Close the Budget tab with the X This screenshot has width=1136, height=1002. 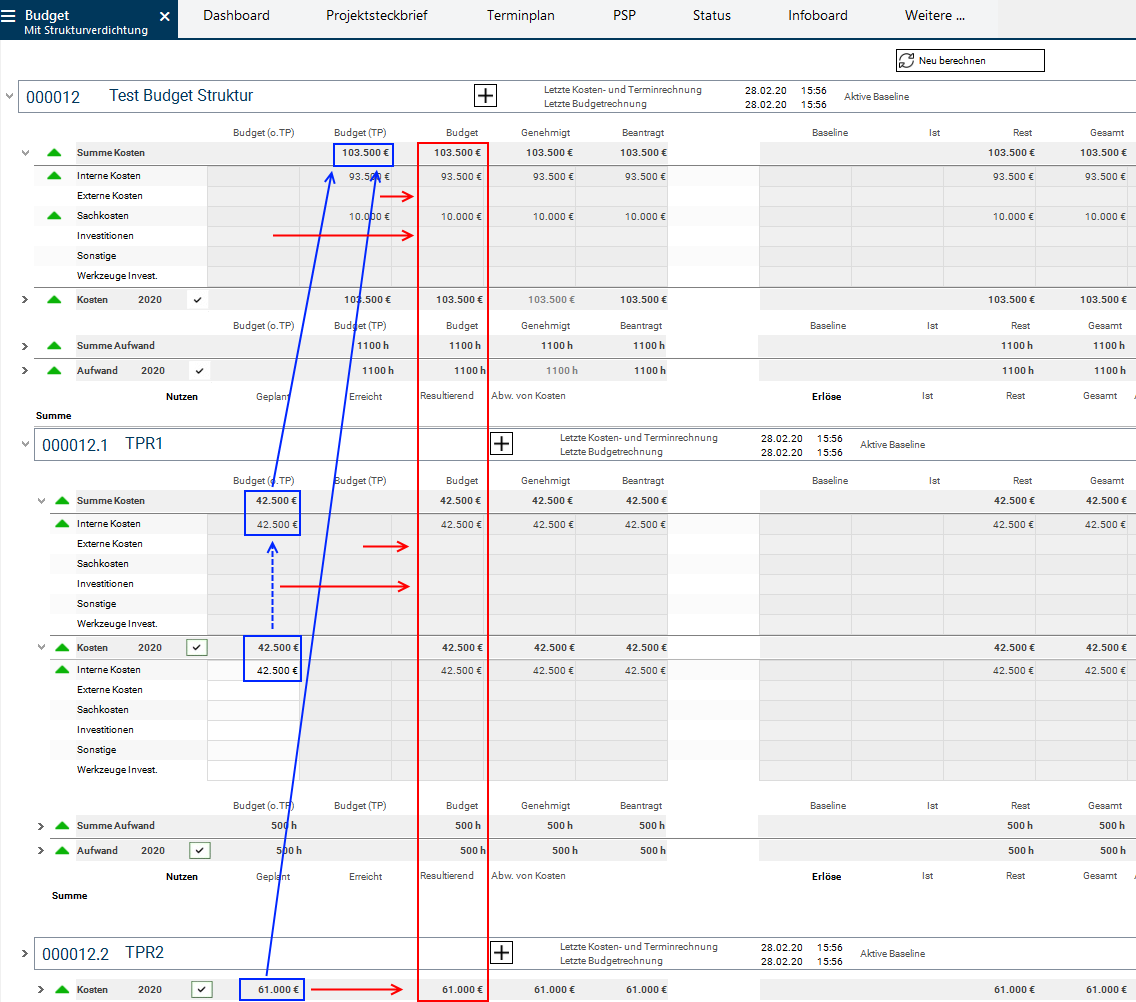click(x=165, y=17)
